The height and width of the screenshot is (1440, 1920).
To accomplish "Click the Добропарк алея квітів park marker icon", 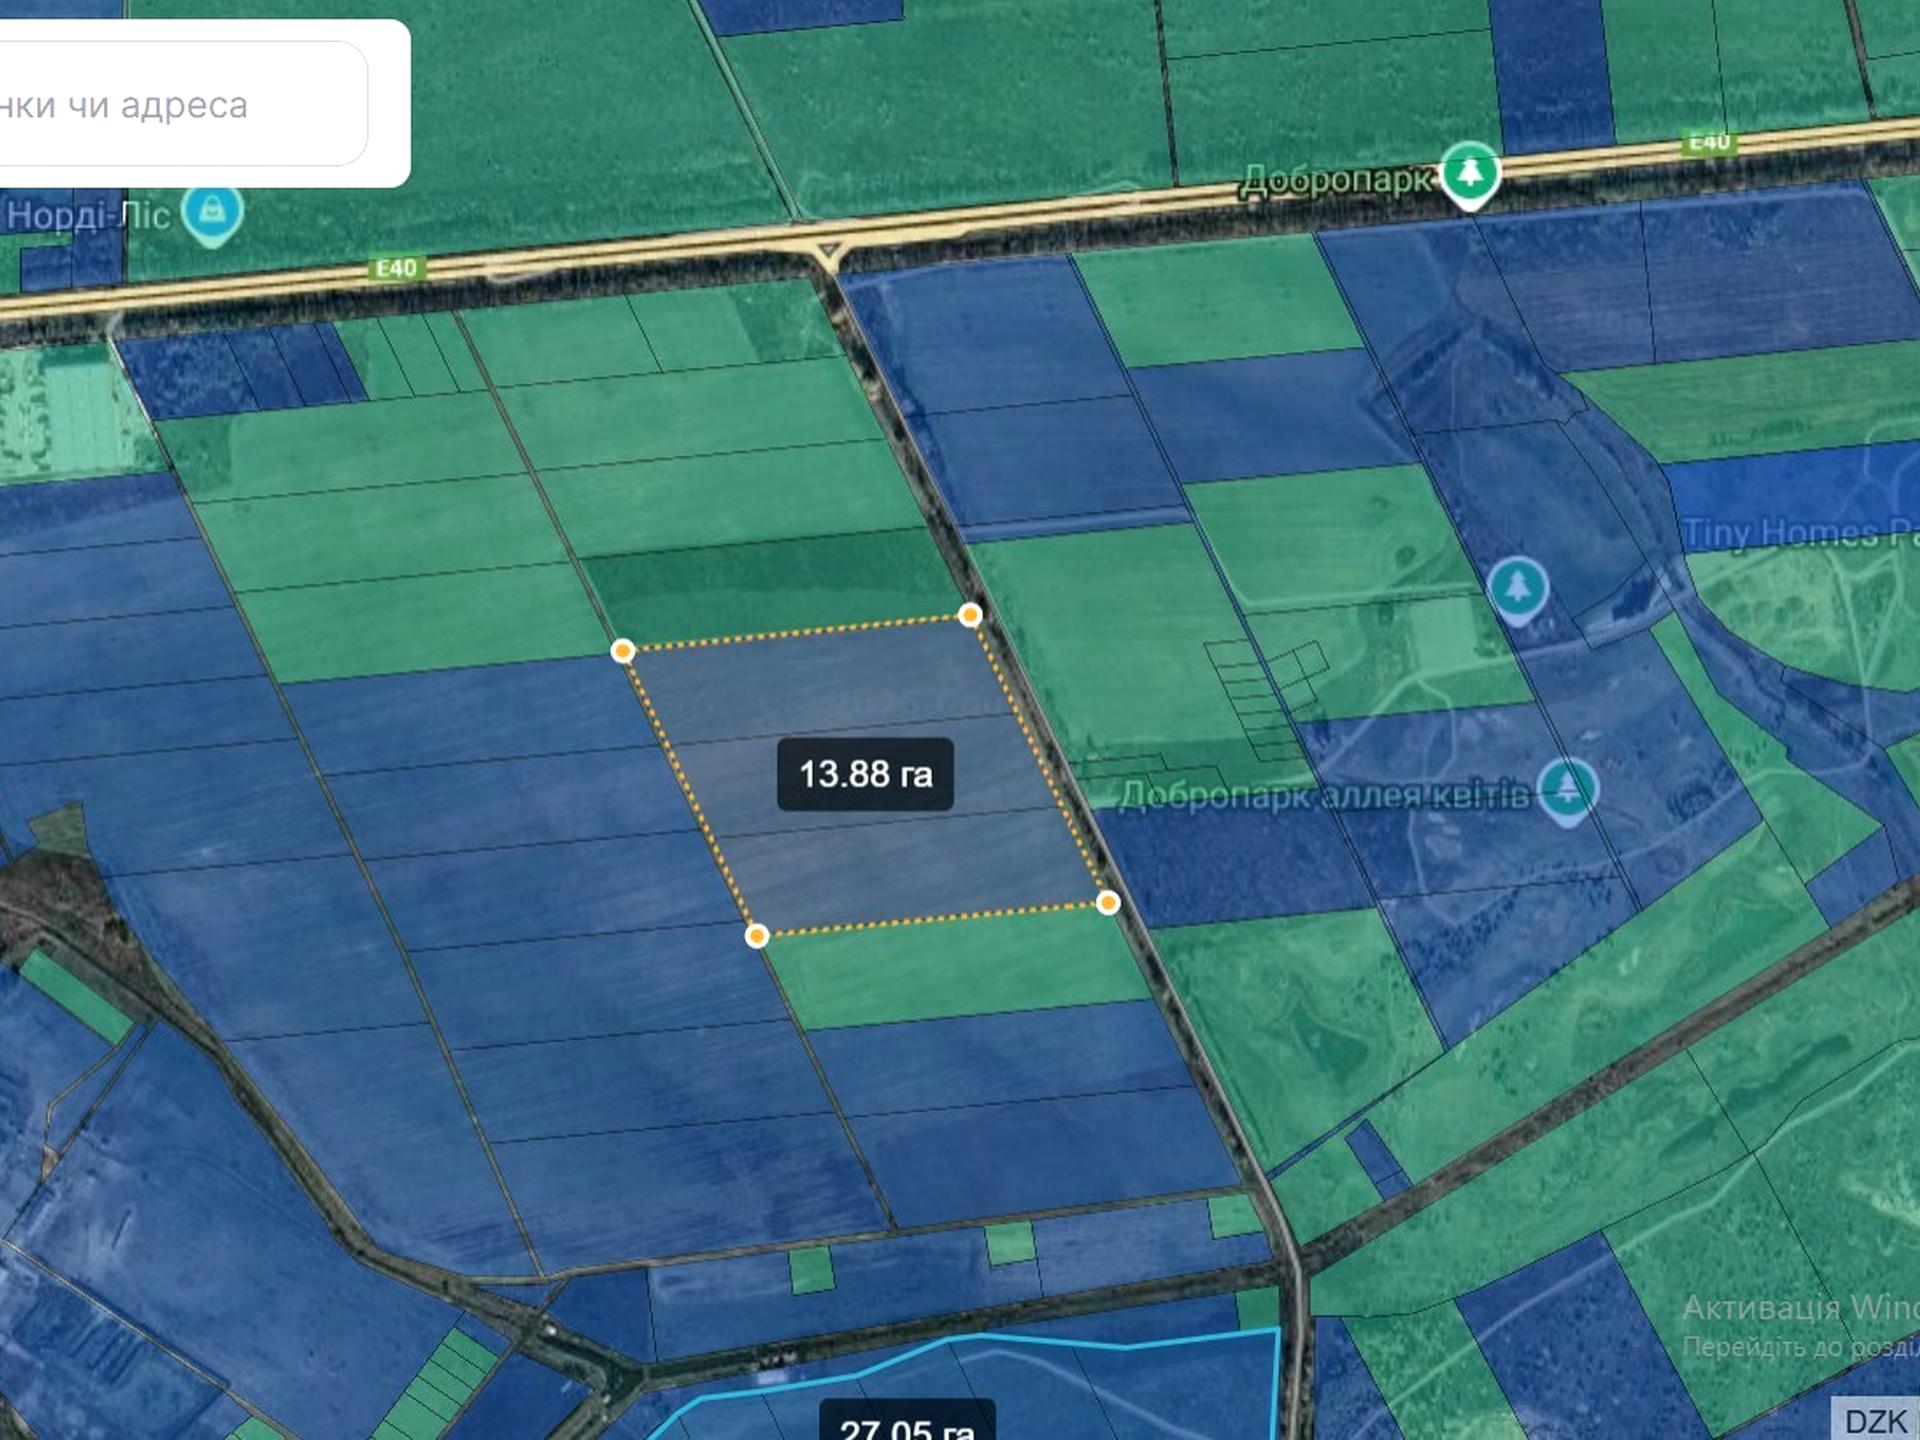I will click(x=1567, y=788).
